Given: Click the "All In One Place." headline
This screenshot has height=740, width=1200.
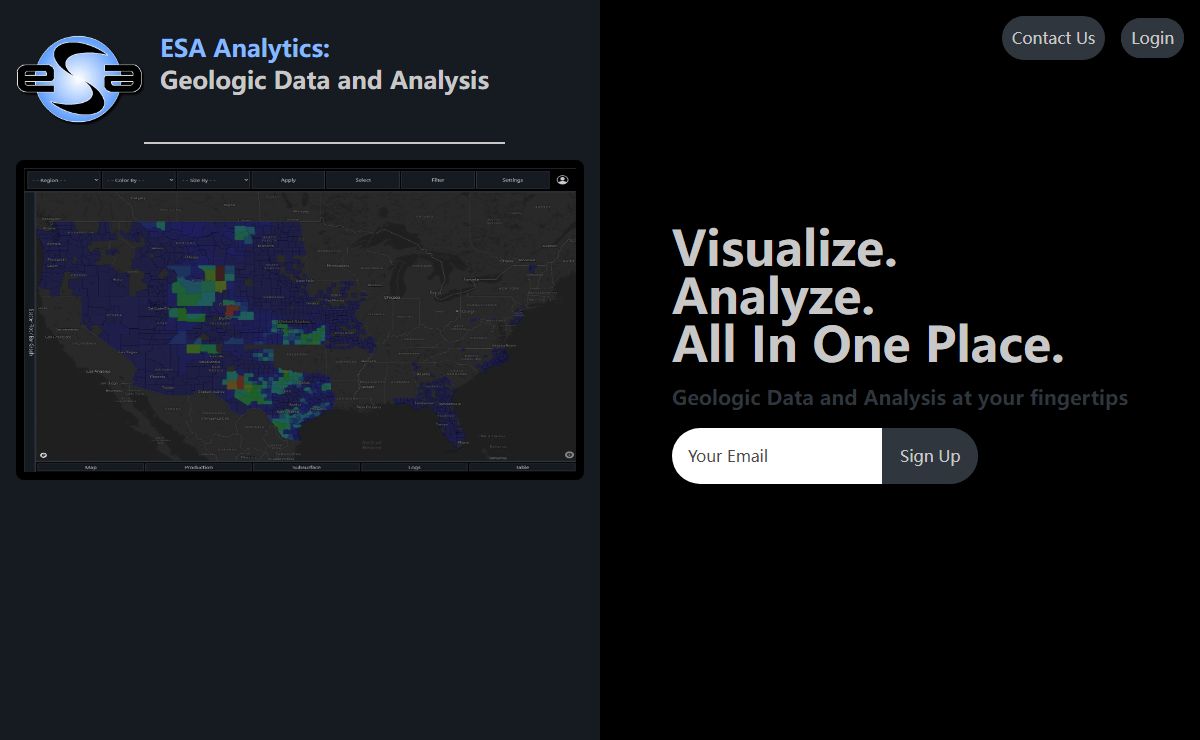Looking at the screenshot, I should (x=868, y=344).
